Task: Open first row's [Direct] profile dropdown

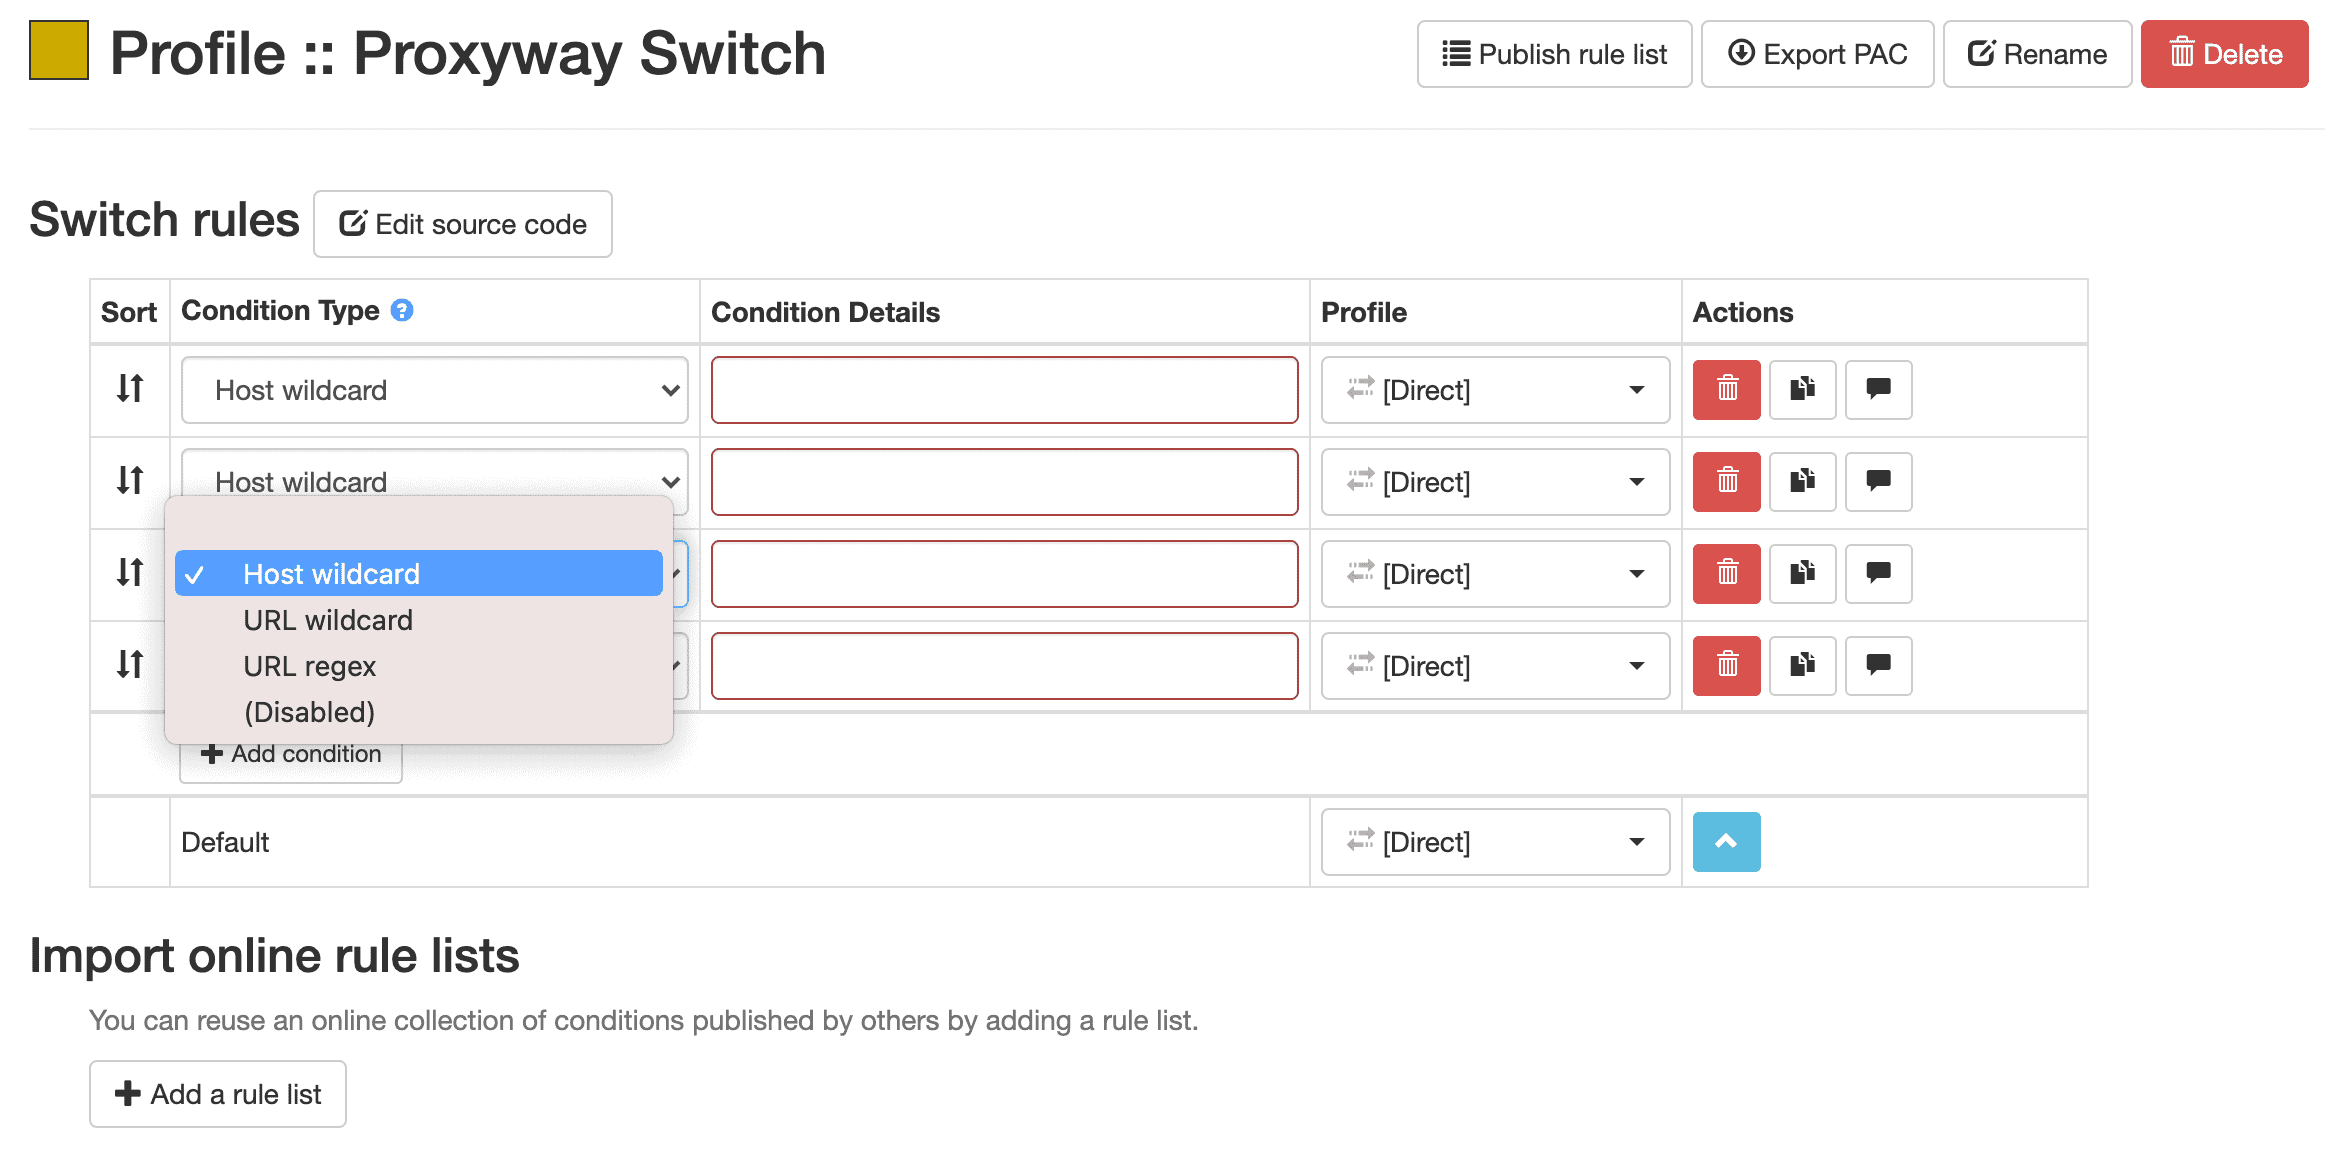Action: coord(1495,390)
